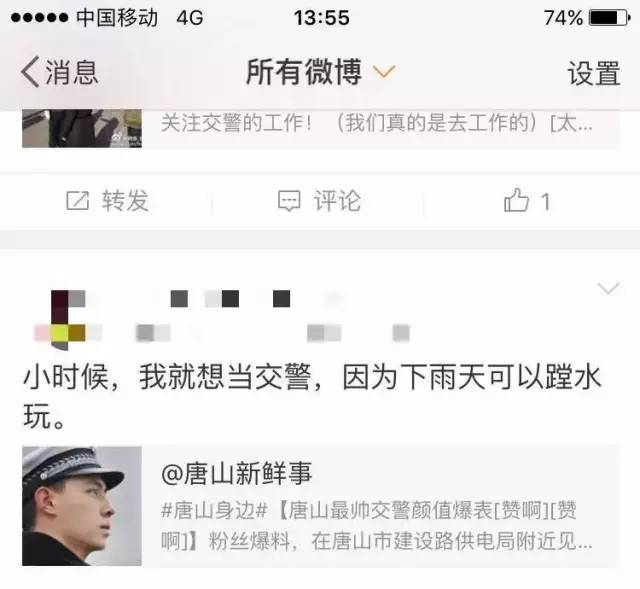Like the post via thumbs-up icon

(x=516, y=200)
